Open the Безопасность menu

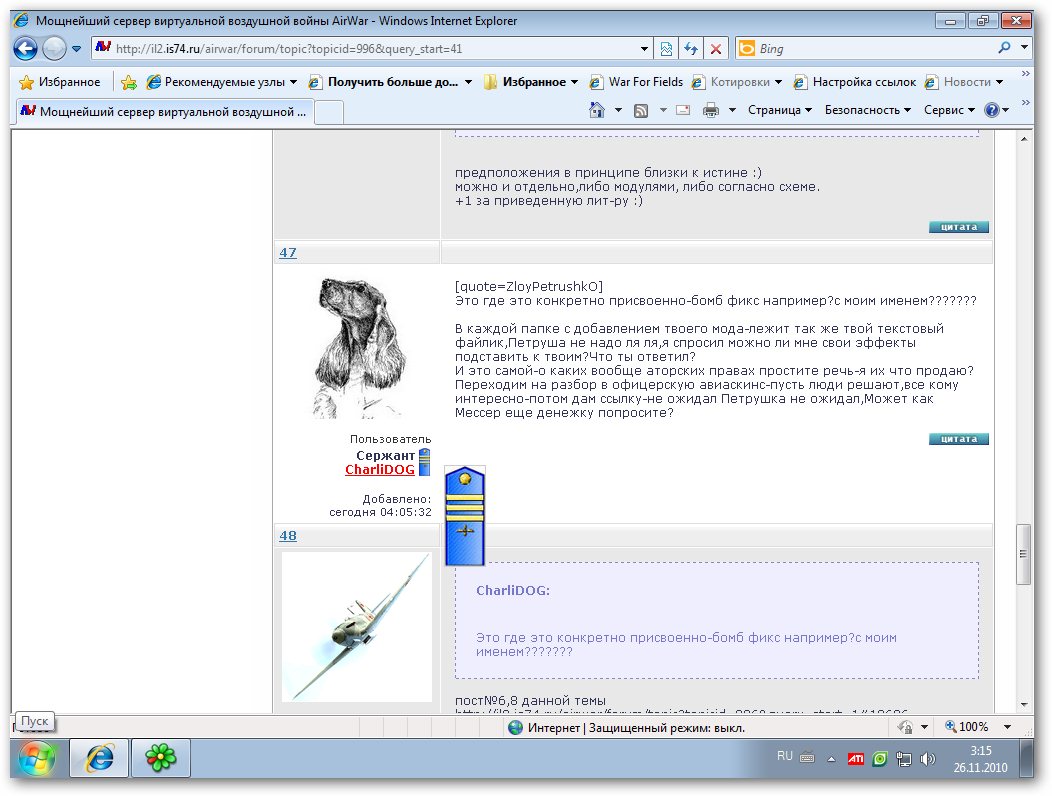coord(867,110)
